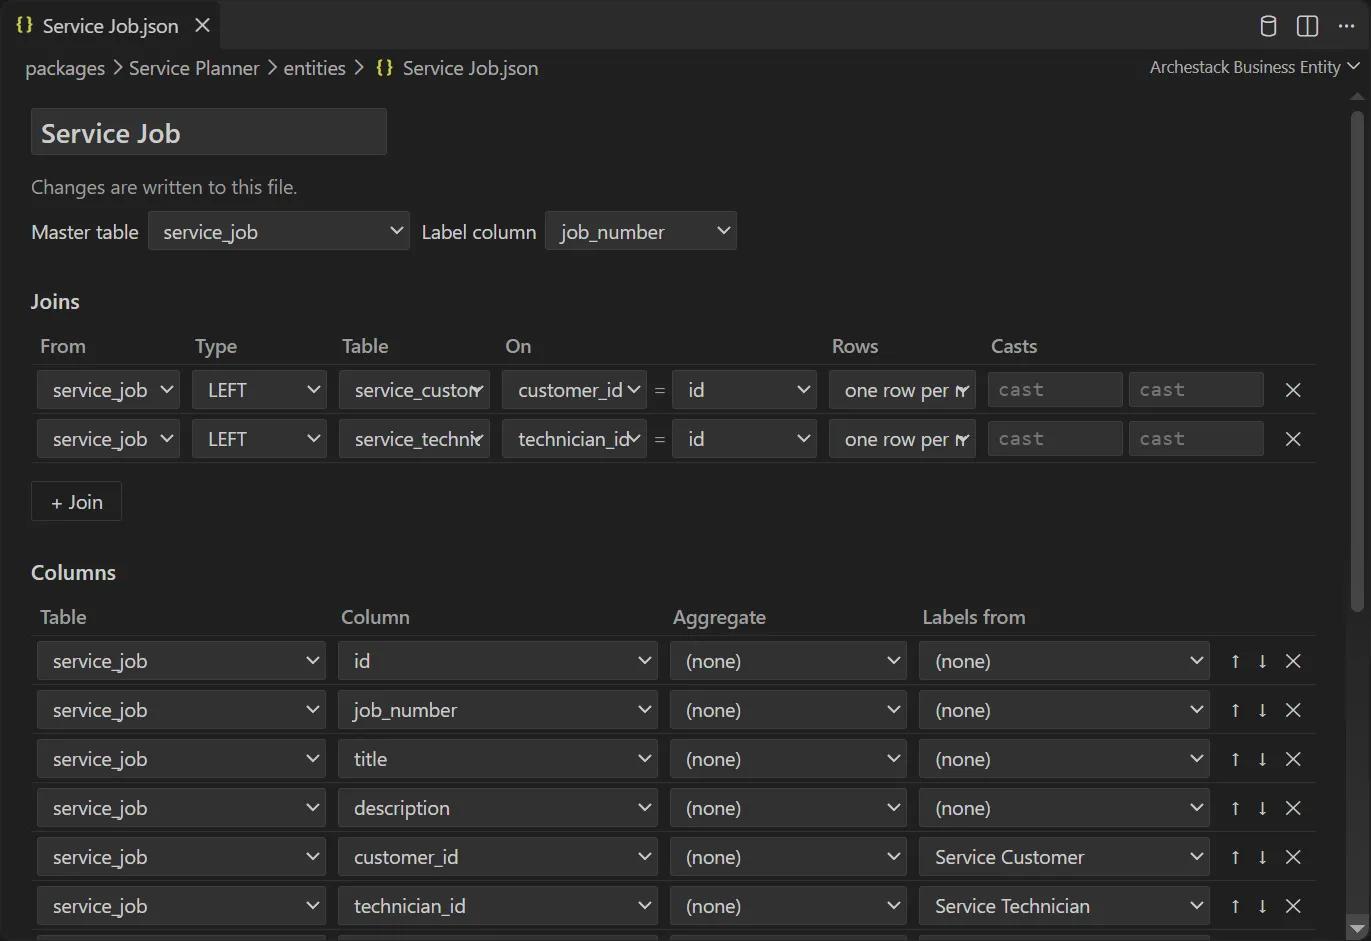Open the database icon in editor toolbar

click(1268, 26)
